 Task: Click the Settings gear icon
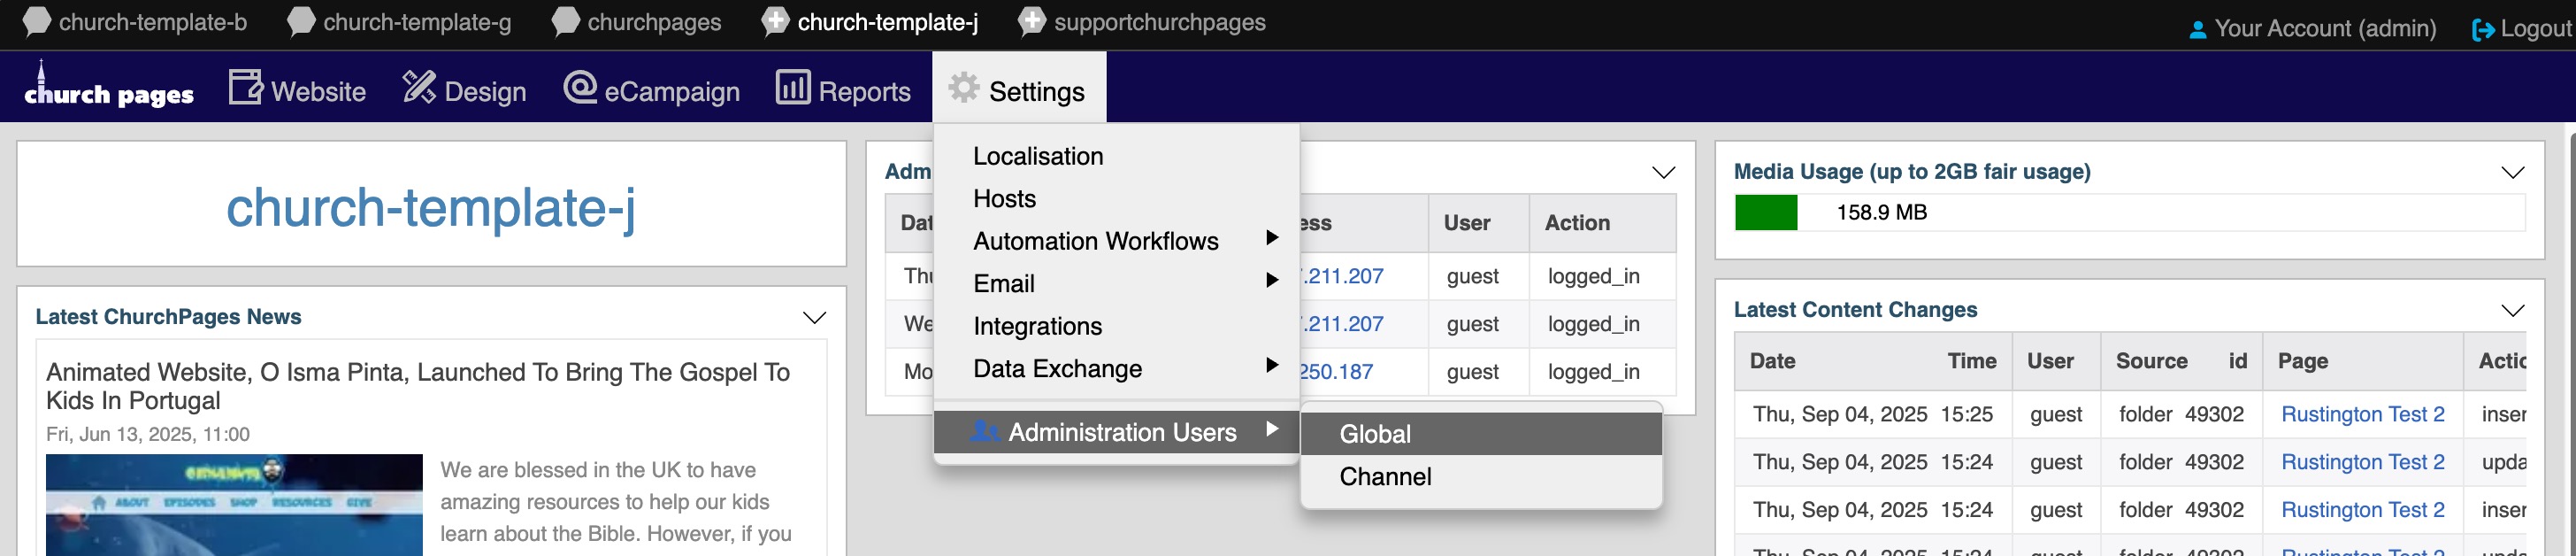click(x=964, y=88)
